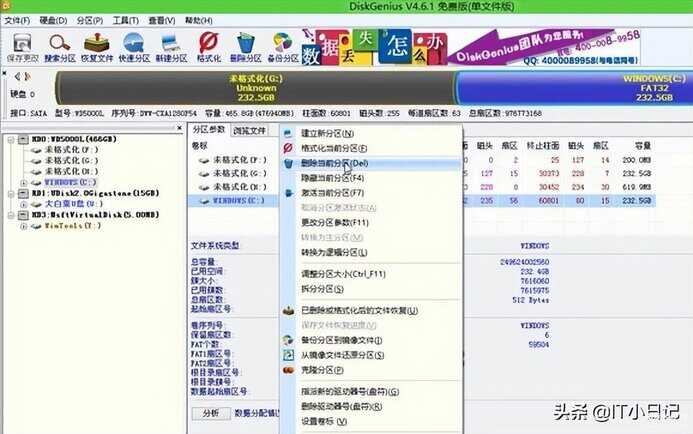The width and height of the screenshot is (693, 434).
Task: Collapse the HD3:MsftVirtualDisk tree node
Action: pyautogui.click(x=10, y=214)
